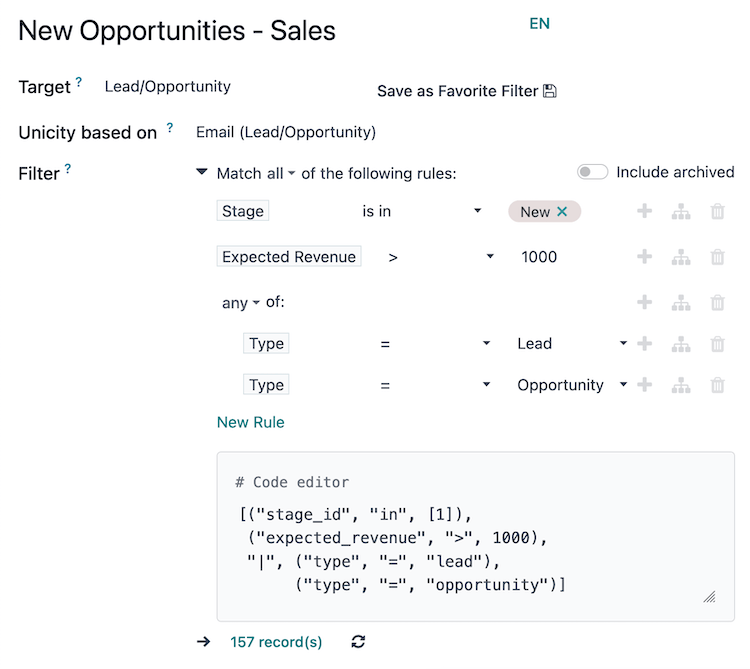This screenshot has width=750, height=669.
Task: Add branch via icon on Expected Revenue row
Action: tap(681, 257)
